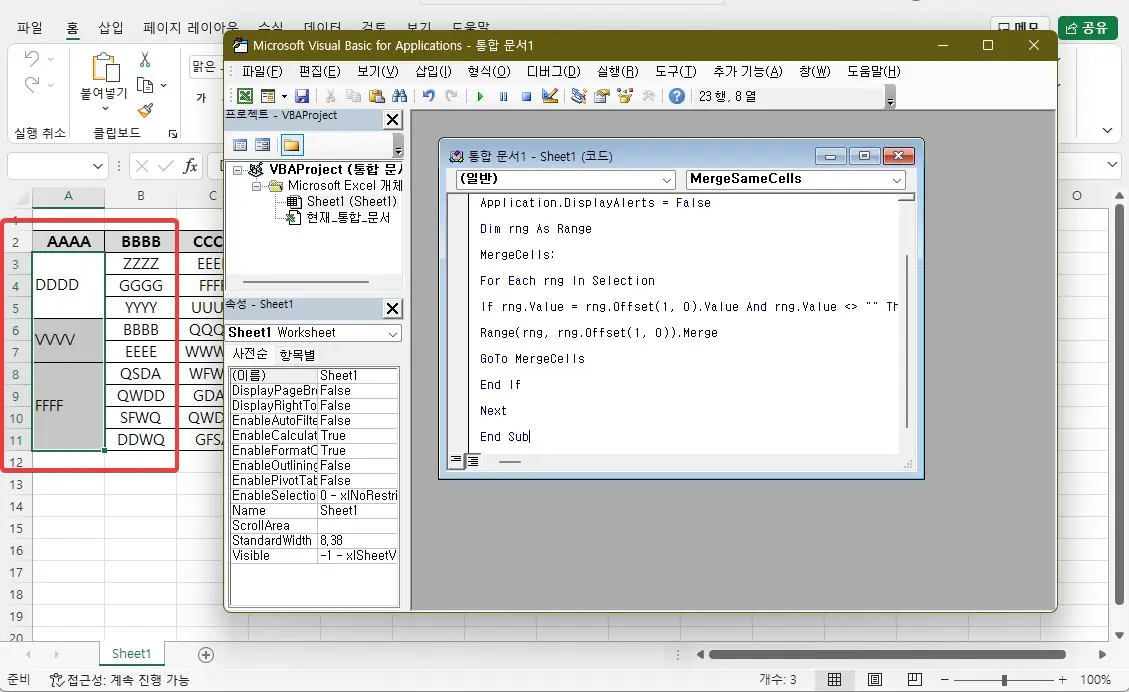Open Excel's Home (홈) ribbon tab

point(72,28)
